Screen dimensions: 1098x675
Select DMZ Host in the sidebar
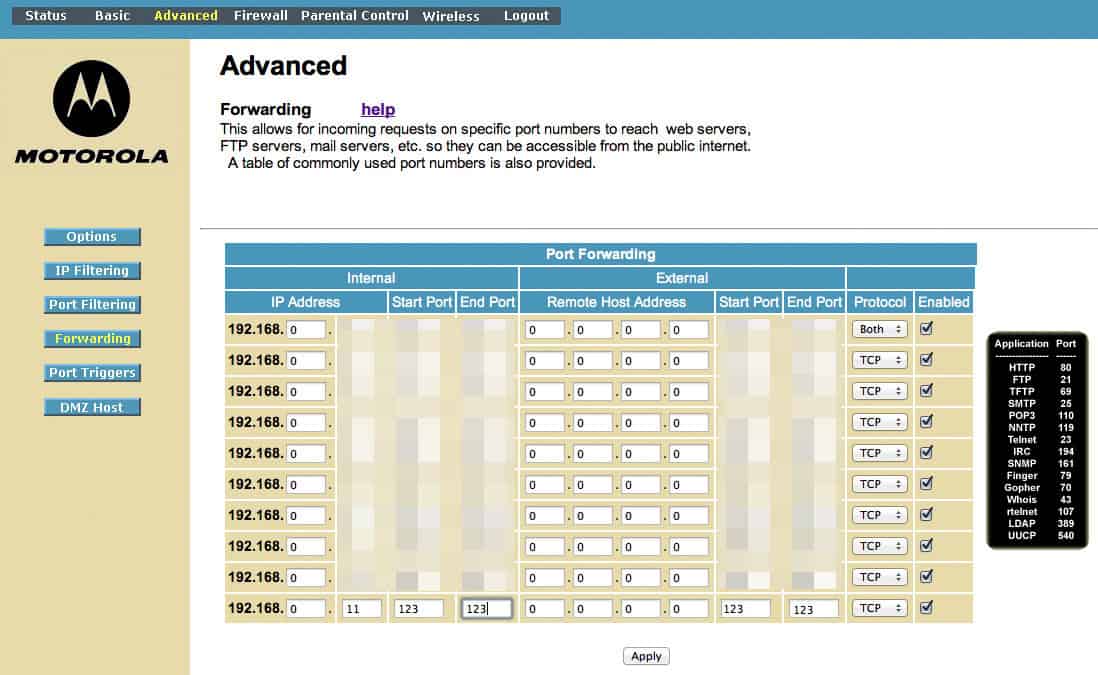tap(92, 407)
